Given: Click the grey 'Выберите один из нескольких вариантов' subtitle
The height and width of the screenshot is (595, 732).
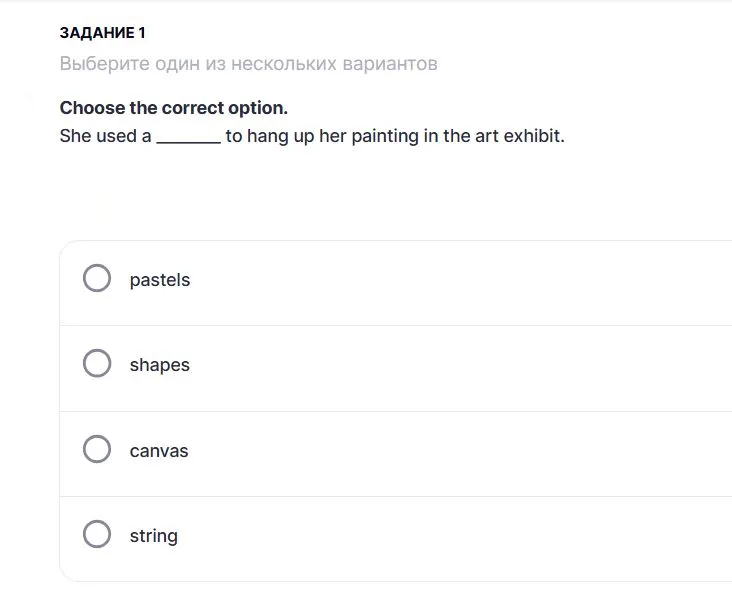Looking at the screenshot, I should (x=248, y=64).
